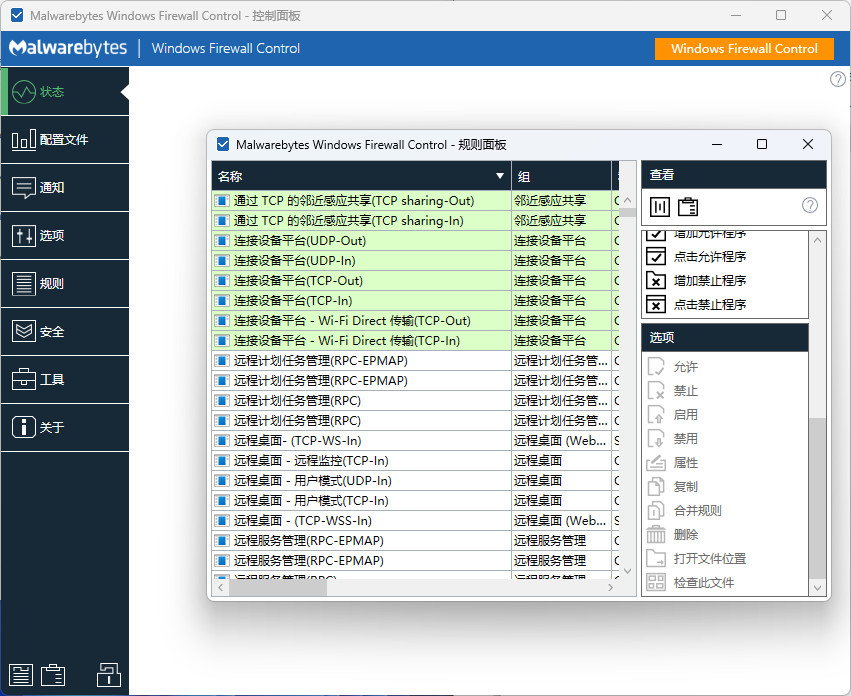Click the Malwarebytes logo in header

68,48
